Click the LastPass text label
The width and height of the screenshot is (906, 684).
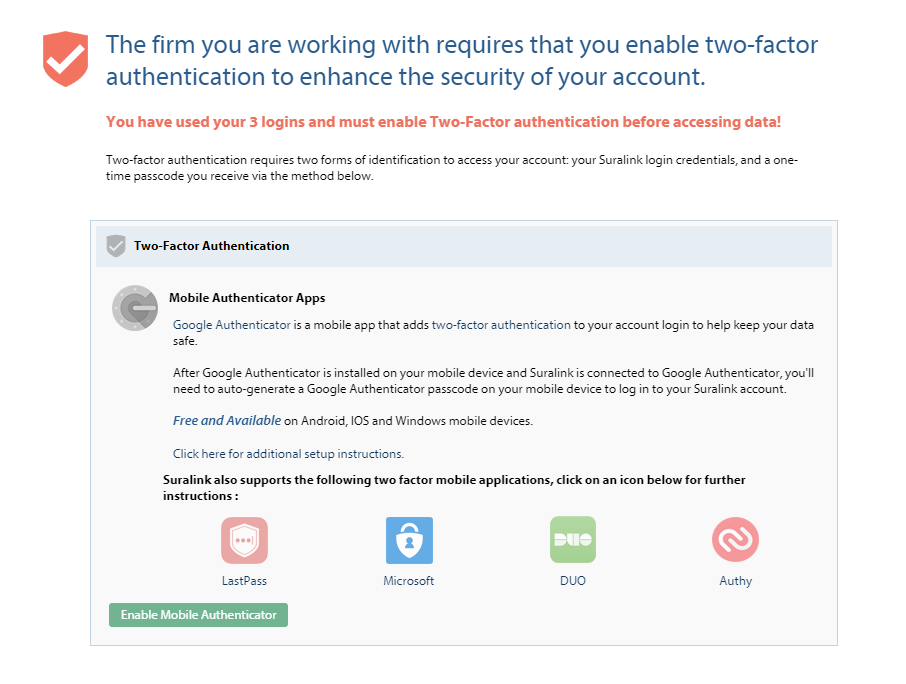click(244, 581)
